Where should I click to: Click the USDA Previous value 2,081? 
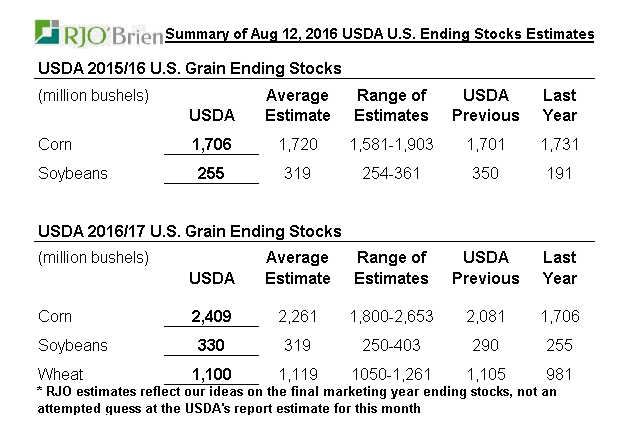(x=485, y=317)
